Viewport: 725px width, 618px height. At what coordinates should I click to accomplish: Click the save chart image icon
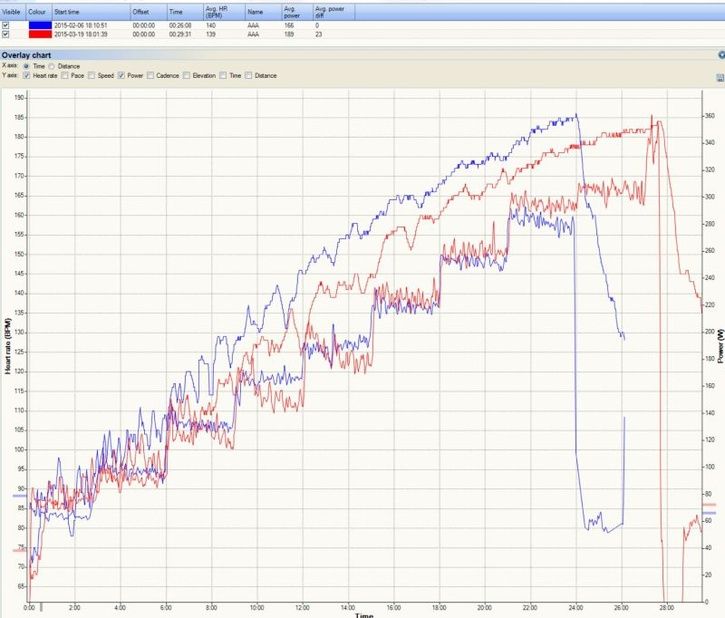pos(720,76)
